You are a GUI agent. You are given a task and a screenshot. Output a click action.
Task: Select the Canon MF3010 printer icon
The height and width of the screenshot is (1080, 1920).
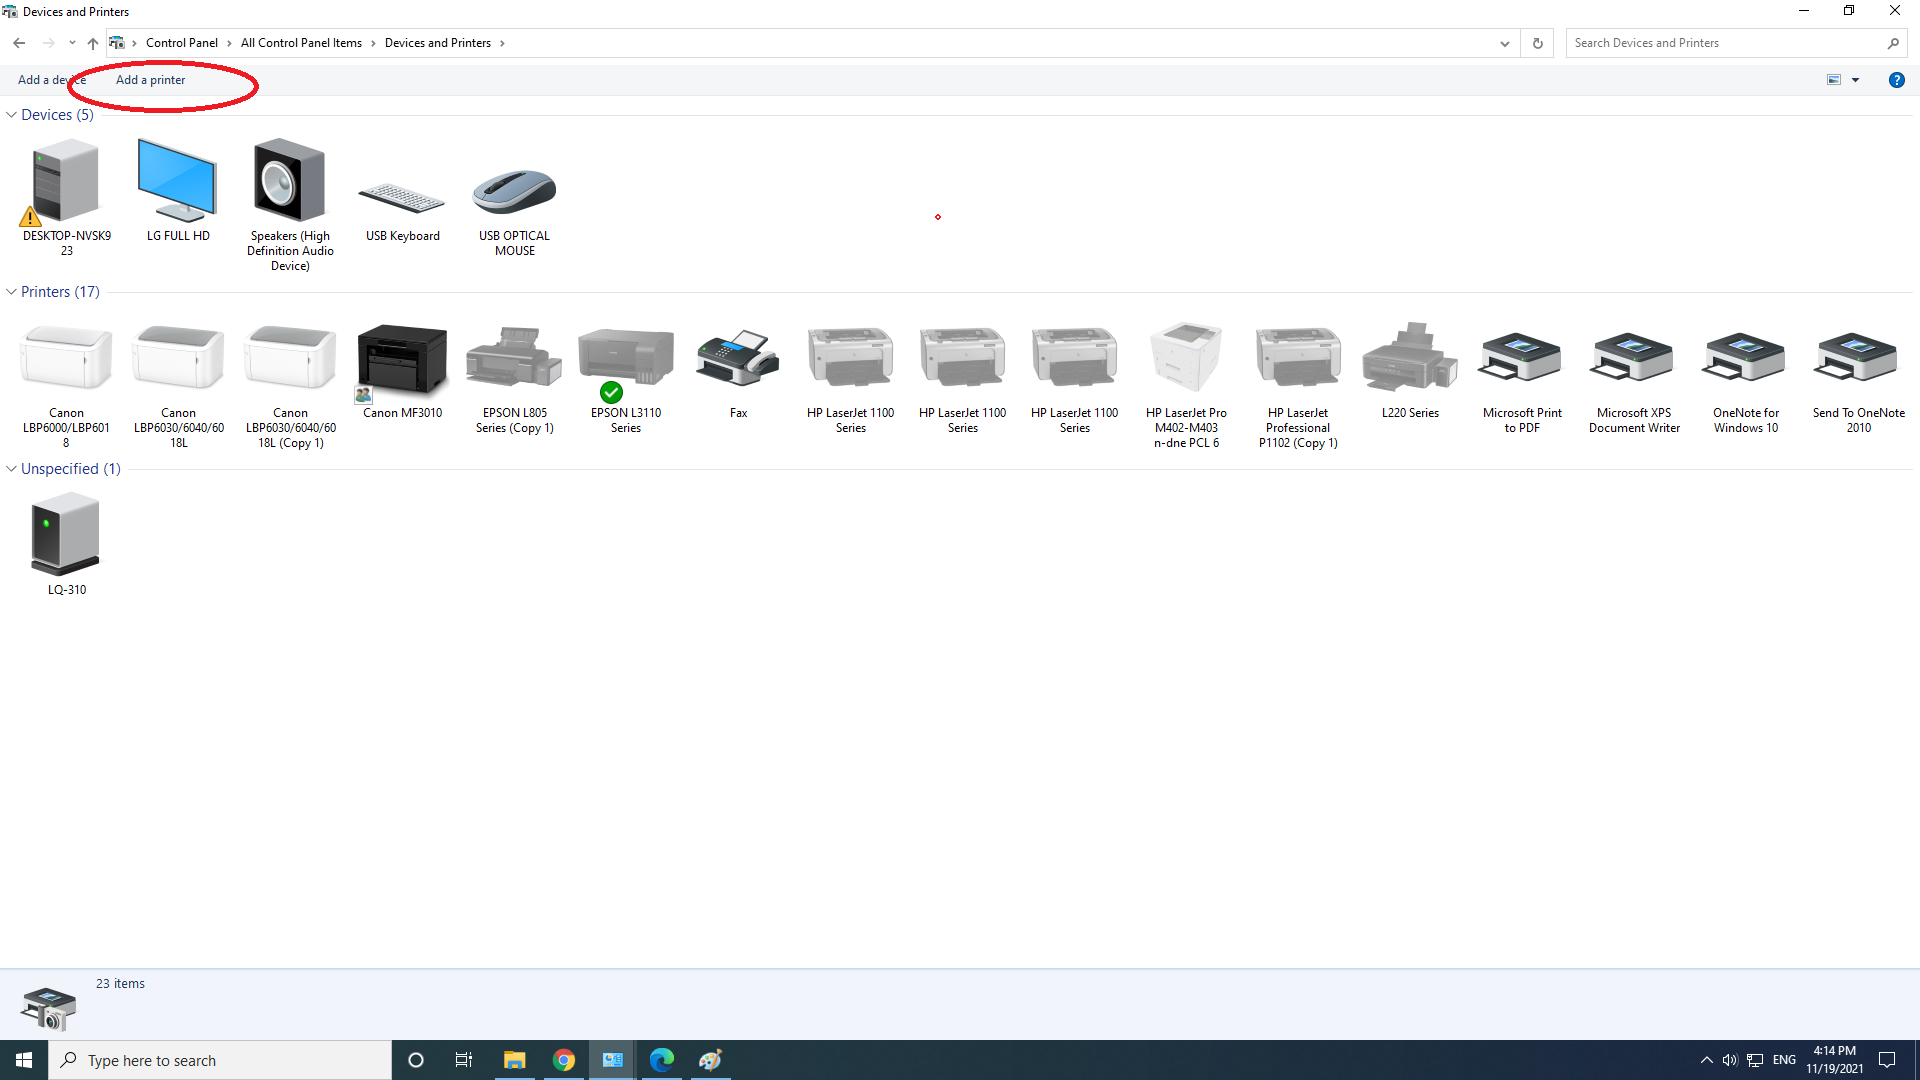tap(402, 360)
